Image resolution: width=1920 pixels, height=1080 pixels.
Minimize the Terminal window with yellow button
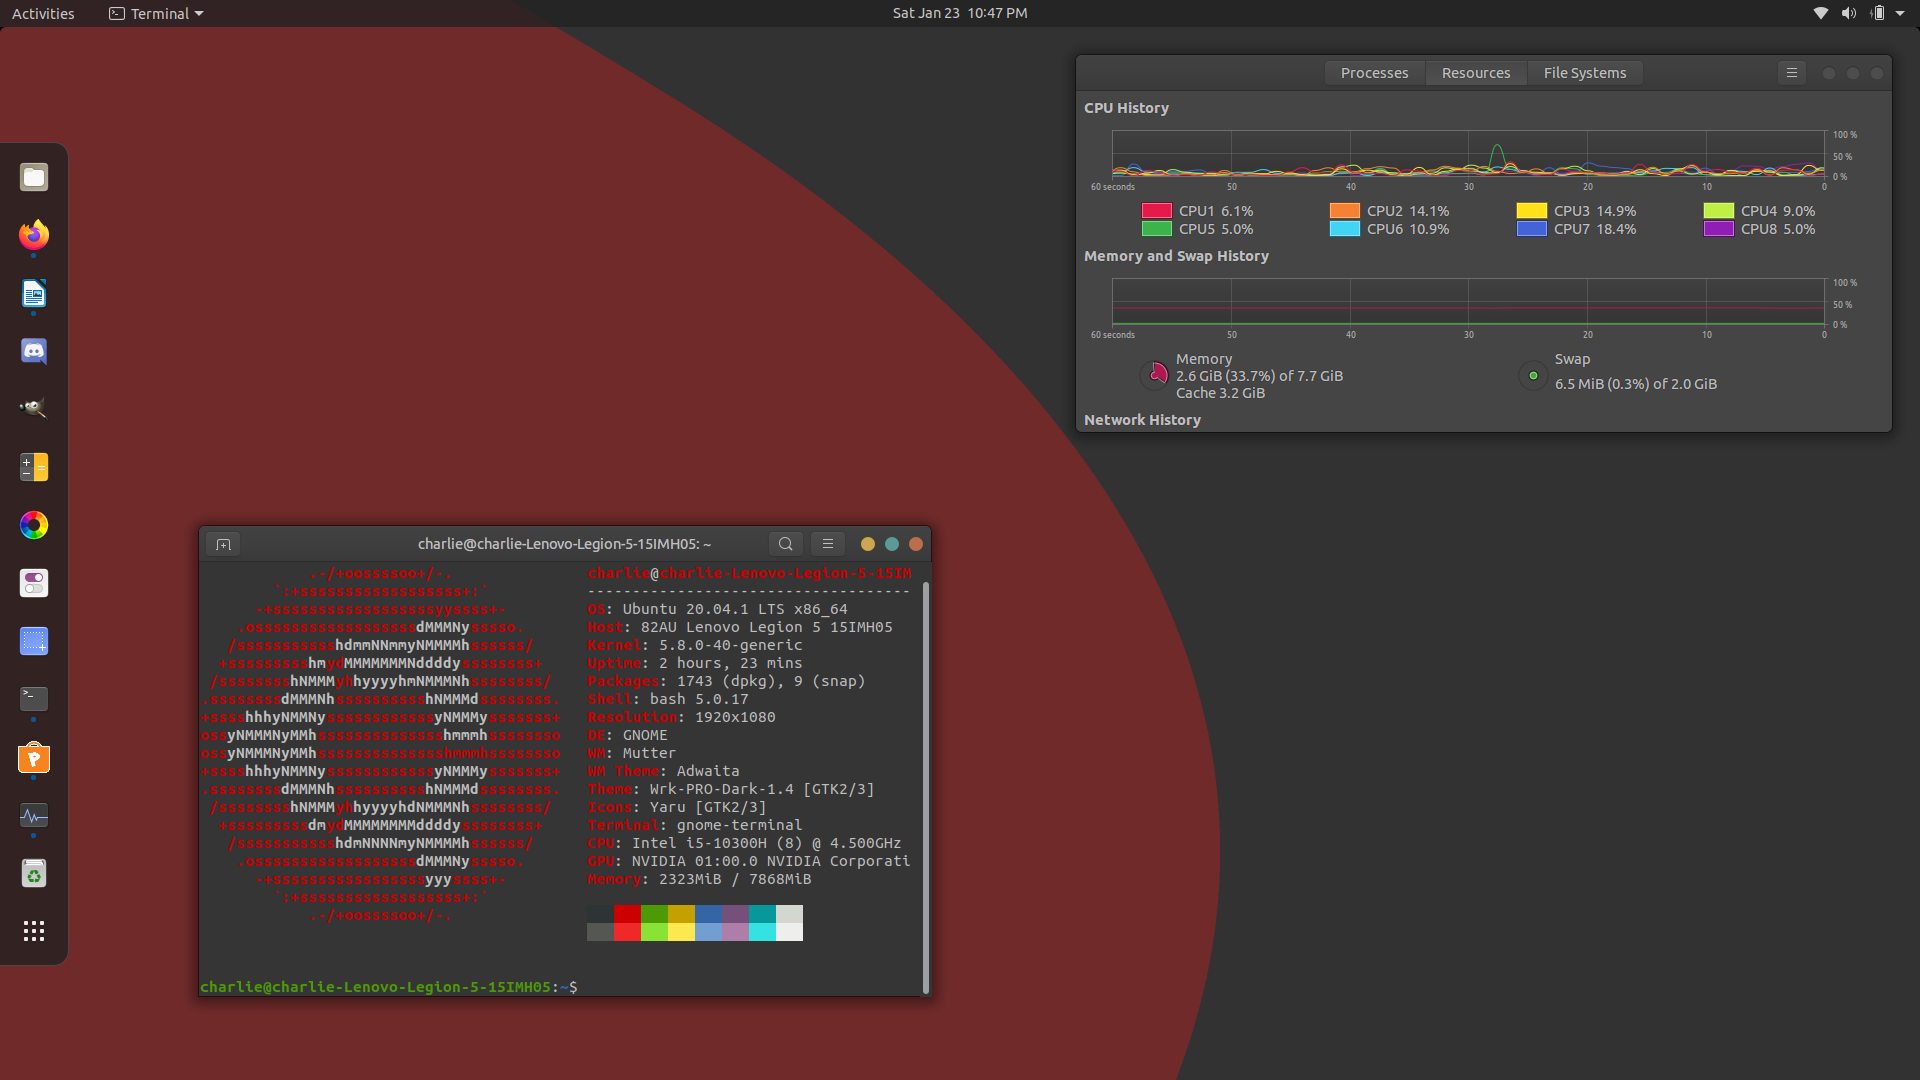[867, 544]
